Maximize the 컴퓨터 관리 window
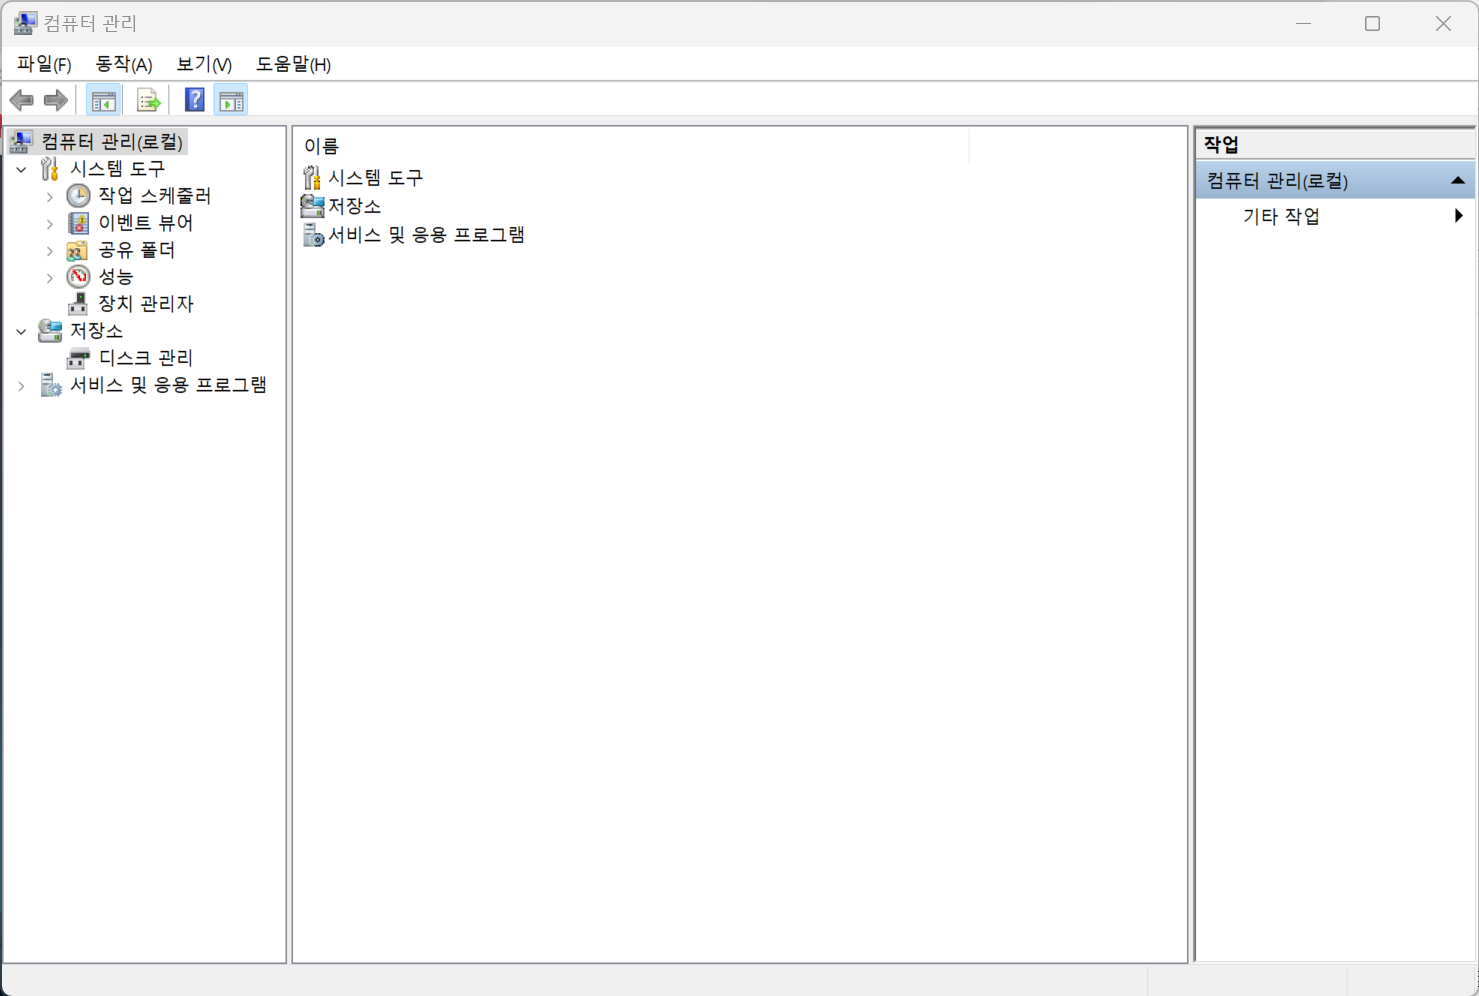The height and width of the screenshot is (996, 1479). coord(1372,23)
